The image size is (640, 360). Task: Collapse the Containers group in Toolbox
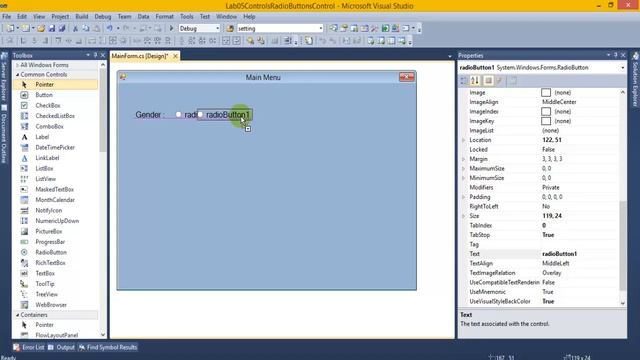[17, 315]
